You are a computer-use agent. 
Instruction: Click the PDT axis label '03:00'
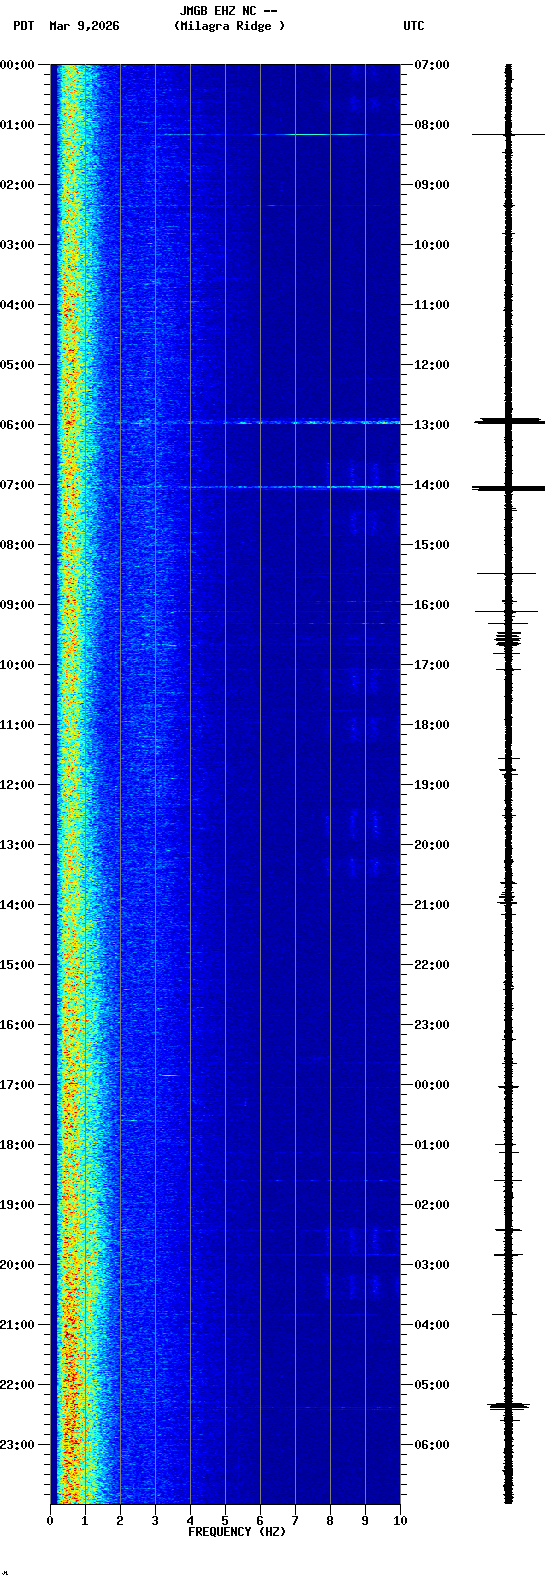pyautogui.click(x=18, y=245)
